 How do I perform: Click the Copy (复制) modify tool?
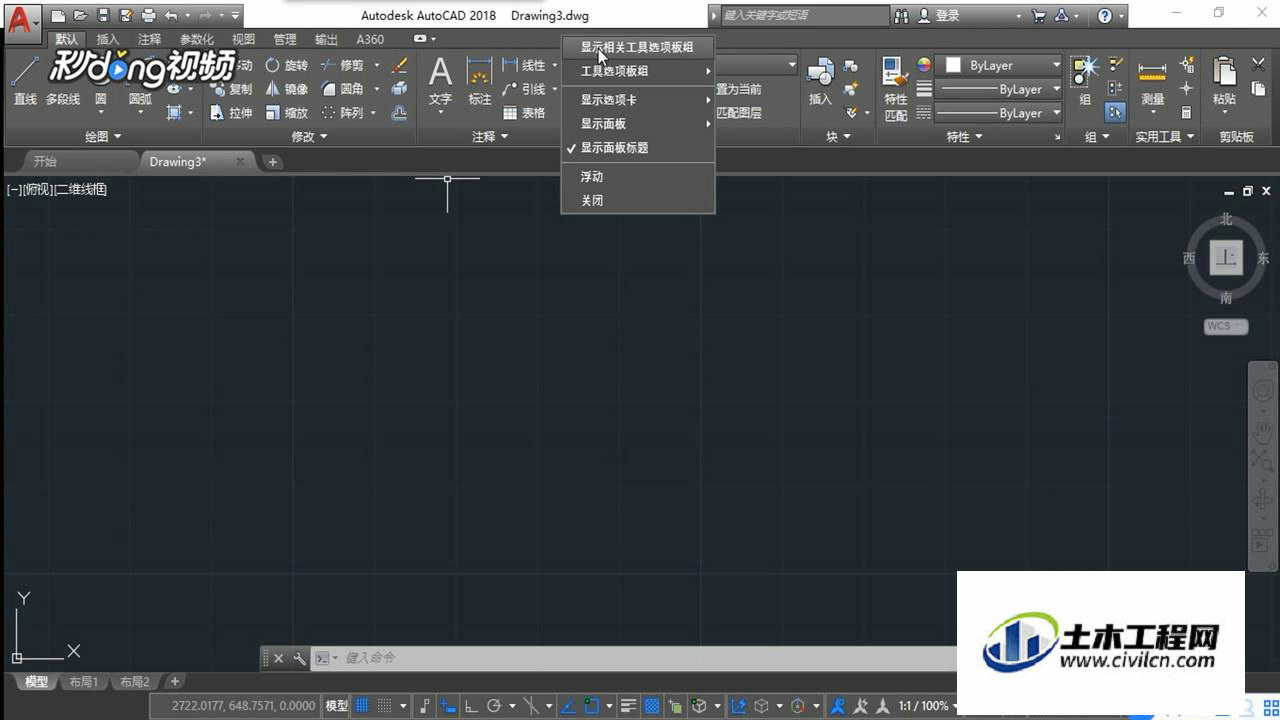[x=232, y=89]
